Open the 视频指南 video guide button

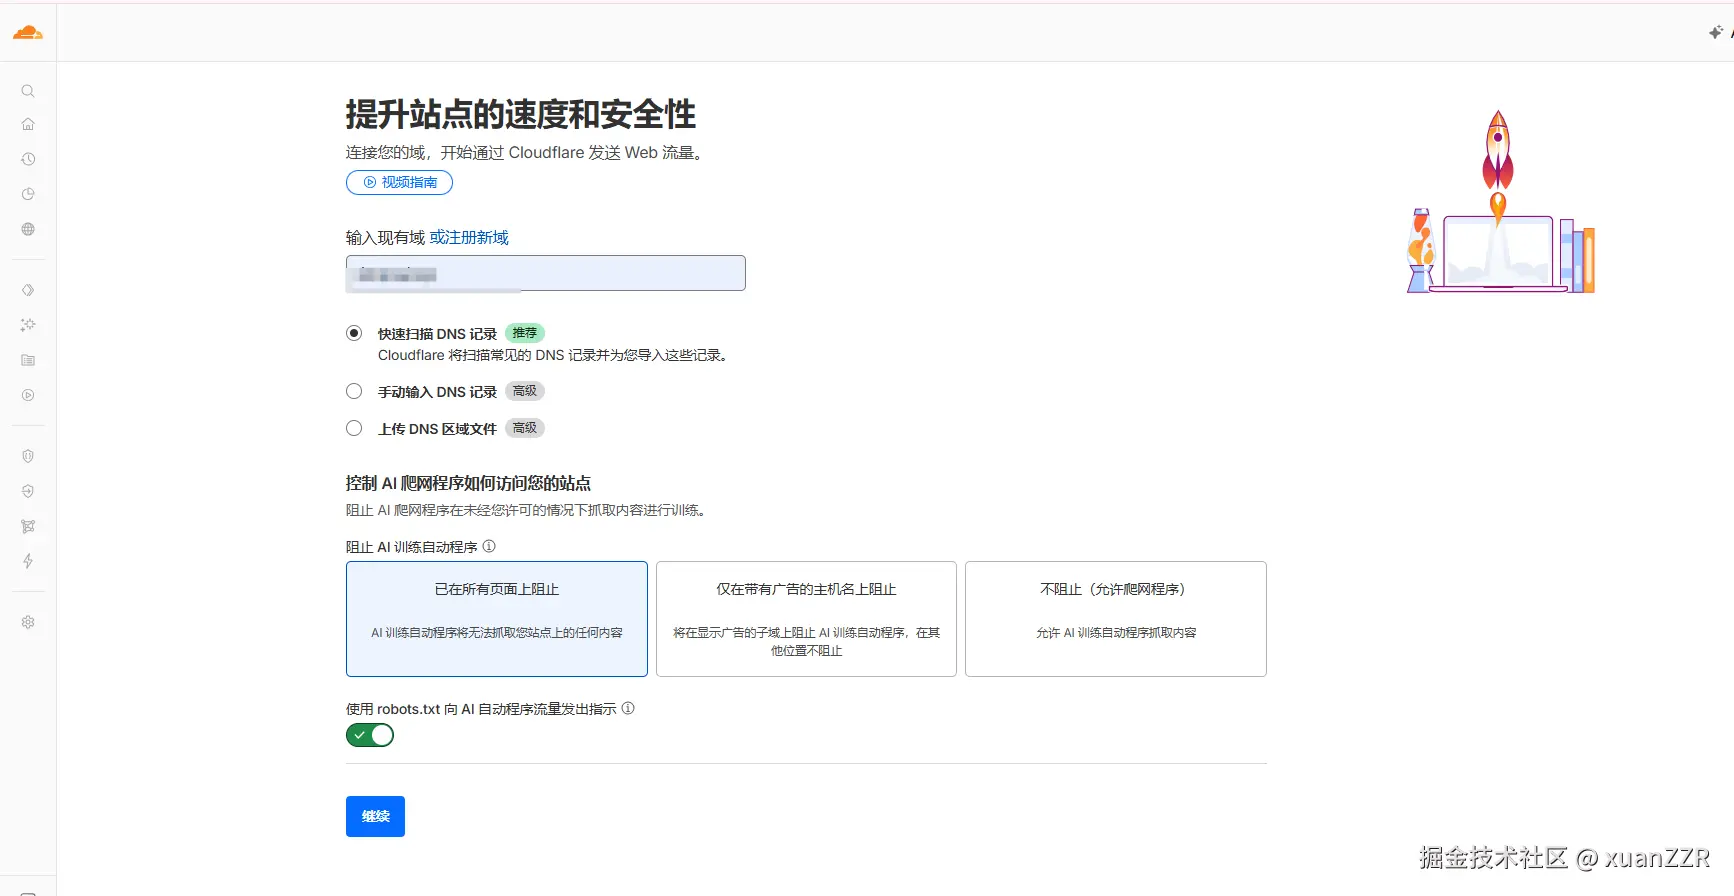coord(399,182)
